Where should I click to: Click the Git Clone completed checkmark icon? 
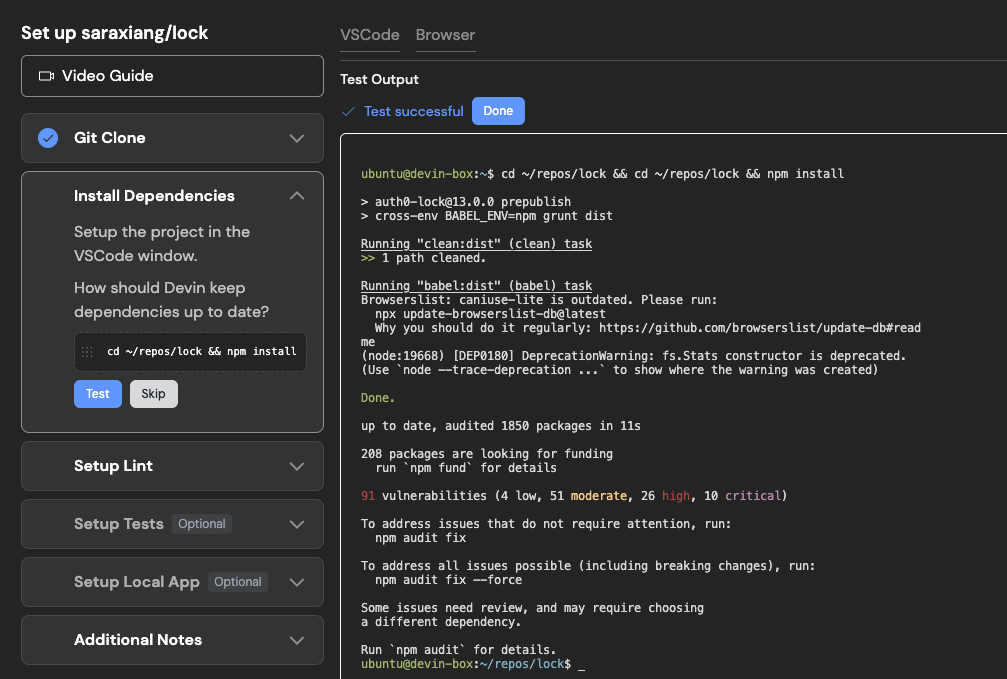(x=48, y=138)
